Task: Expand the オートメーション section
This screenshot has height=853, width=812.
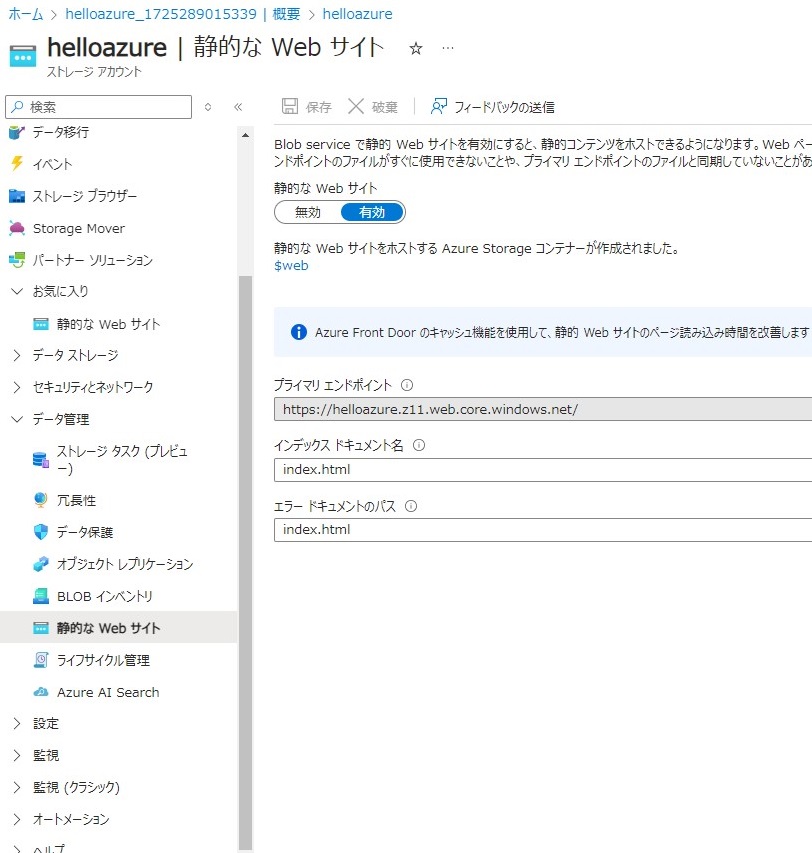Action: tap(17, 819)
